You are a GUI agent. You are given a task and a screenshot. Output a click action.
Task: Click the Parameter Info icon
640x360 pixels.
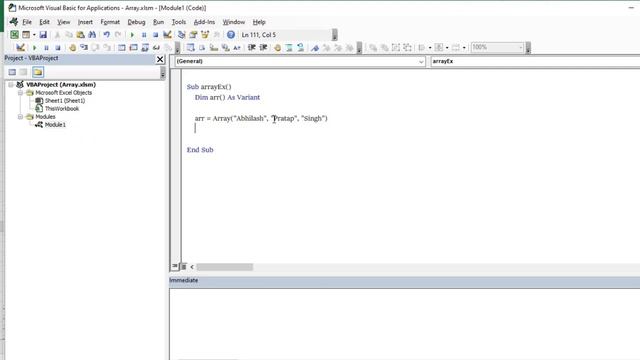[225, 48]
